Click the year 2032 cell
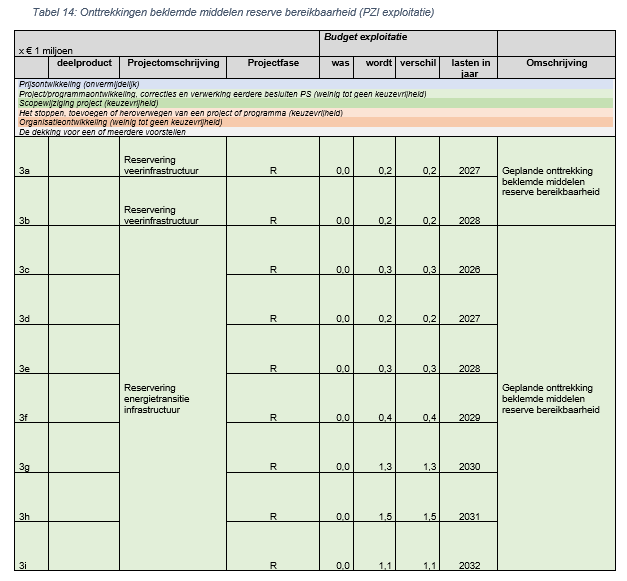This screenshot has width=627, height=581. tap(467, 566)
